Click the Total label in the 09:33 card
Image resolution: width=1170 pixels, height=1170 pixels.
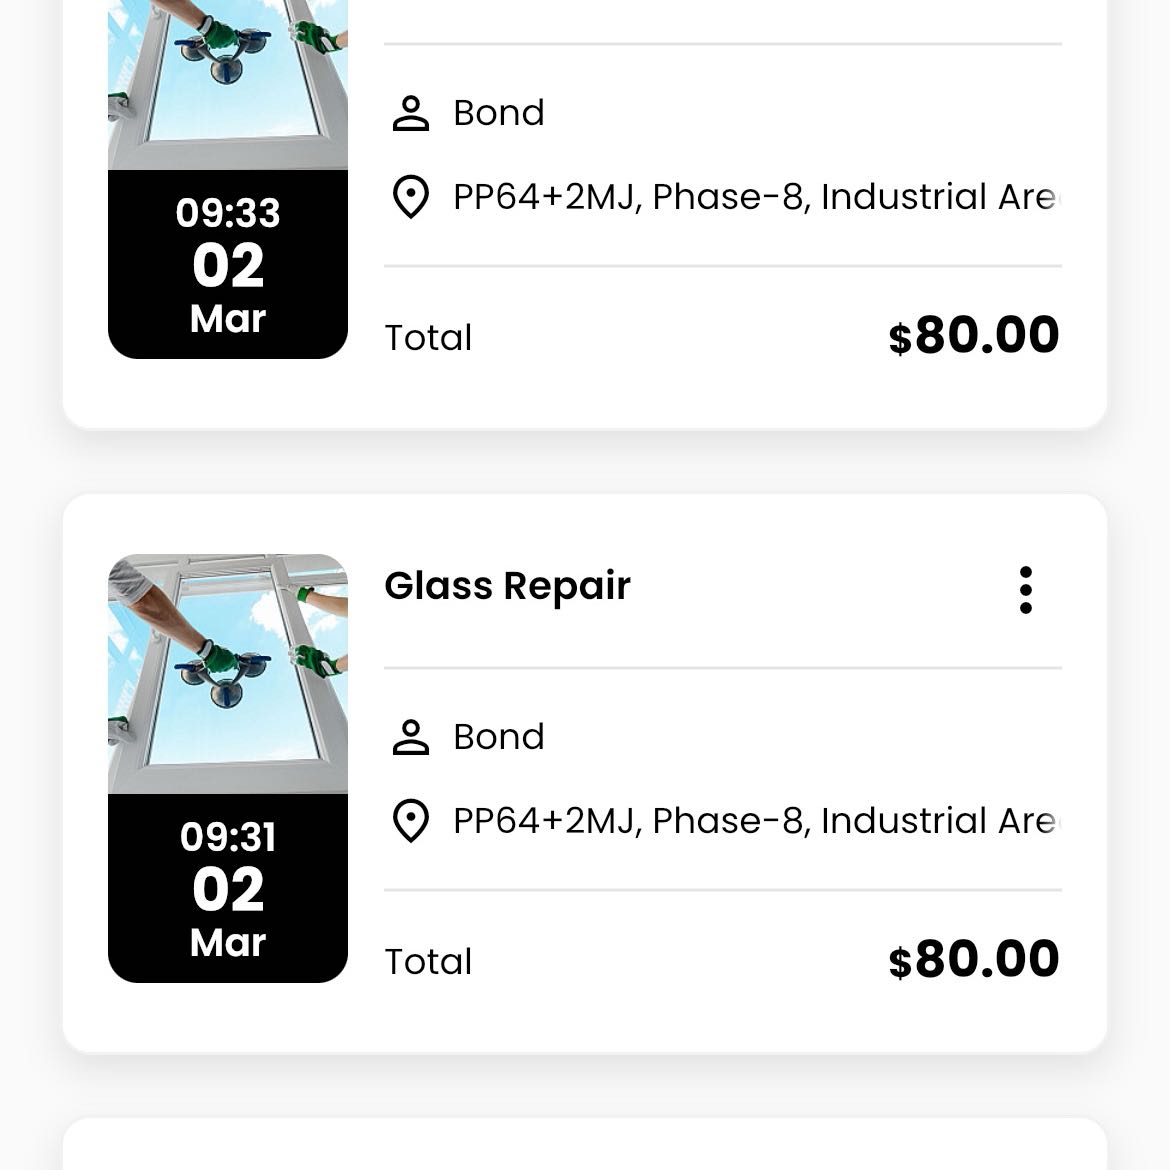428,338
